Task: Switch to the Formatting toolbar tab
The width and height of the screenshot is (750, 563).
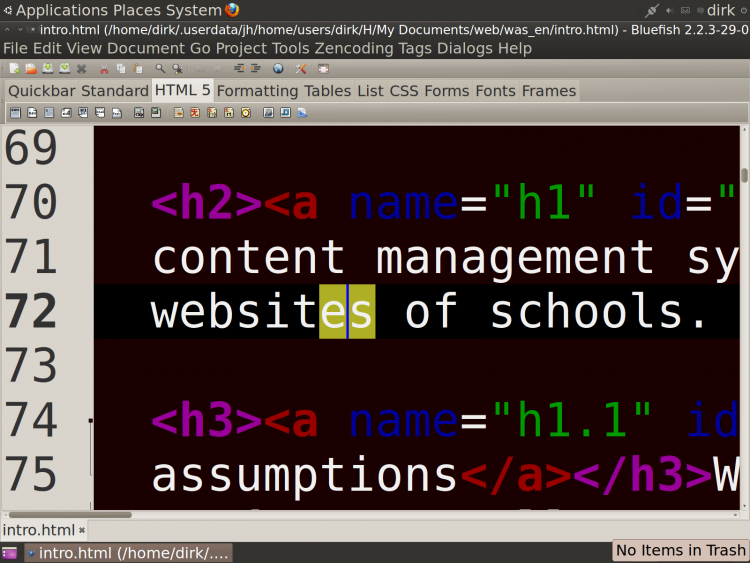Action: tap(257, 91)
